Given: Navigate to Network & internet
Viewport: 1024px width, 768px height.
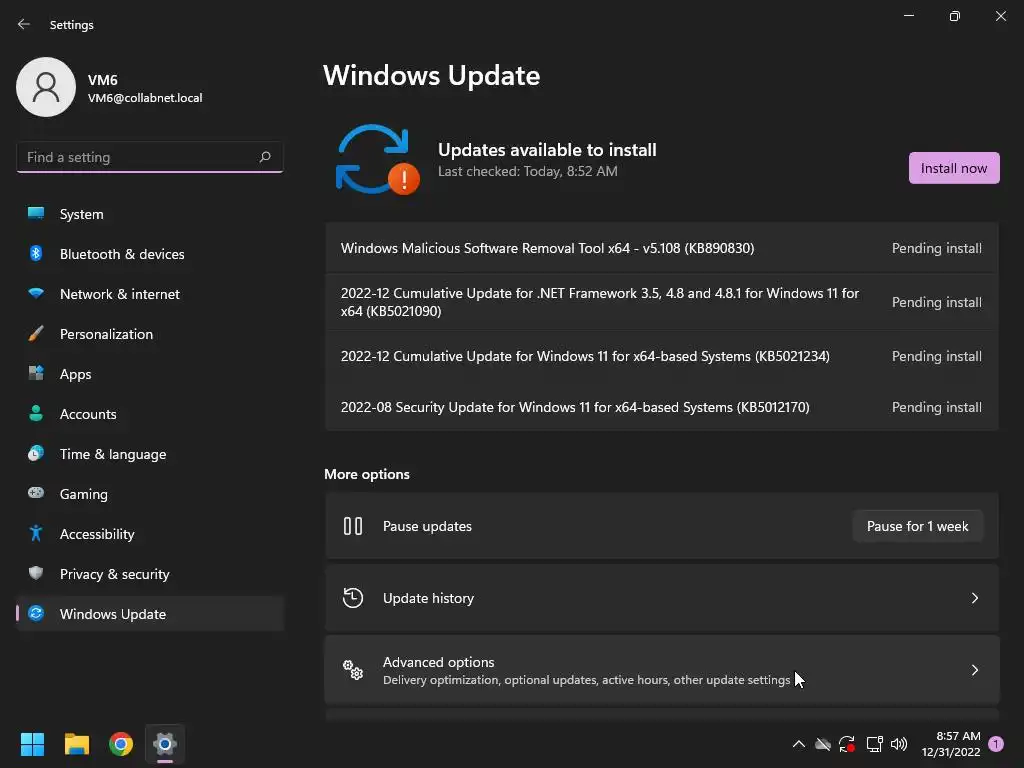Looking at the screenshot, I should coord(150,293).
